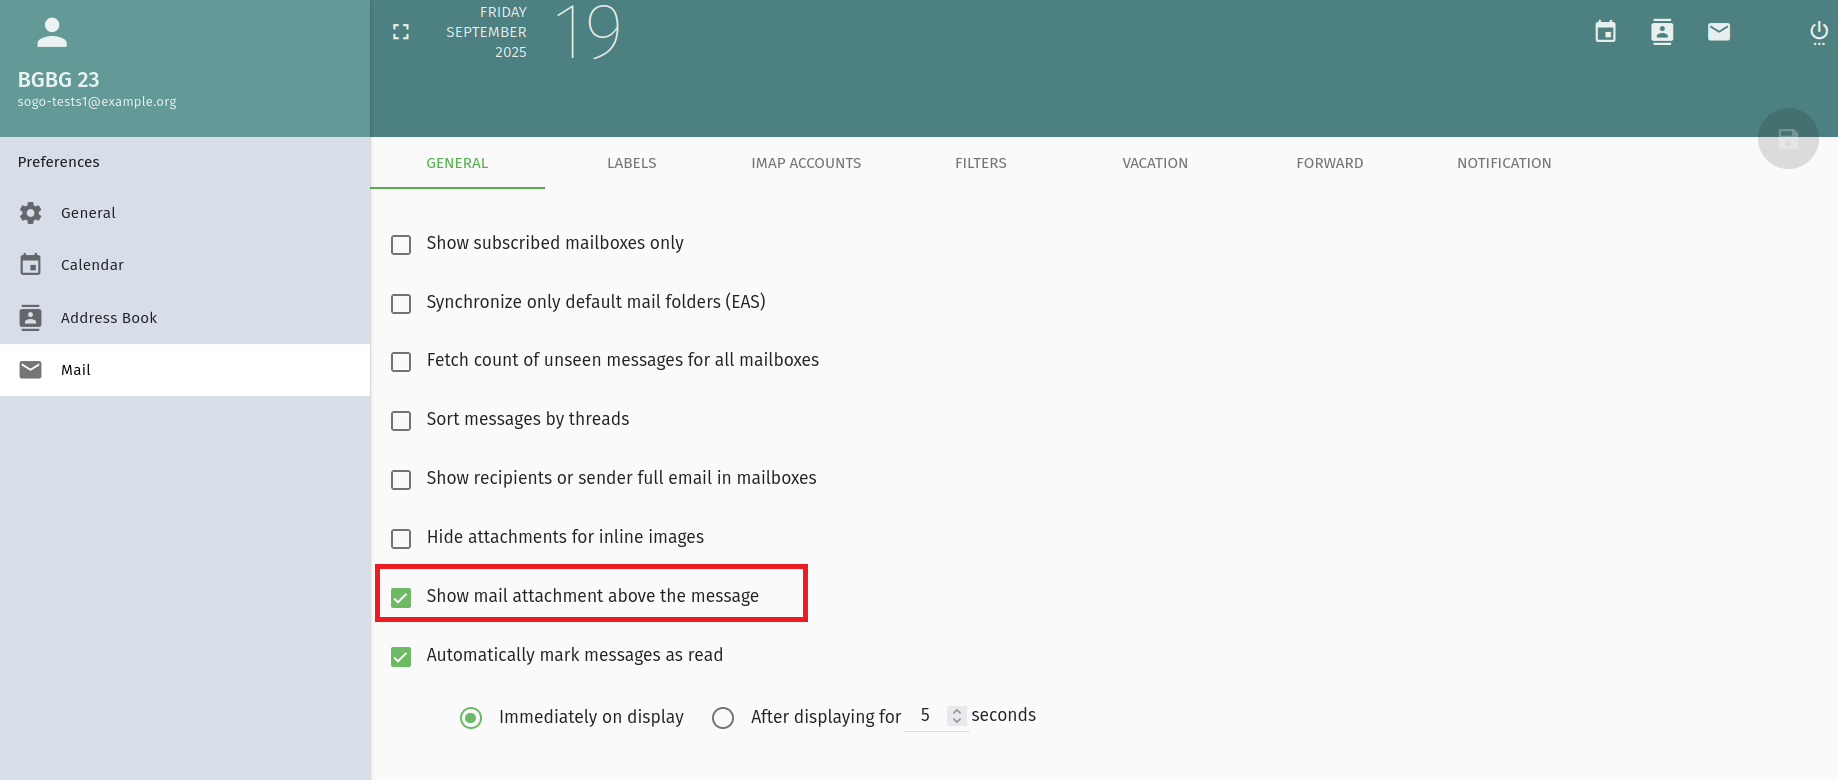Uncheck Show mail attachment above the message
This screenshot has width=1838, height=780.
pos(401,598)
